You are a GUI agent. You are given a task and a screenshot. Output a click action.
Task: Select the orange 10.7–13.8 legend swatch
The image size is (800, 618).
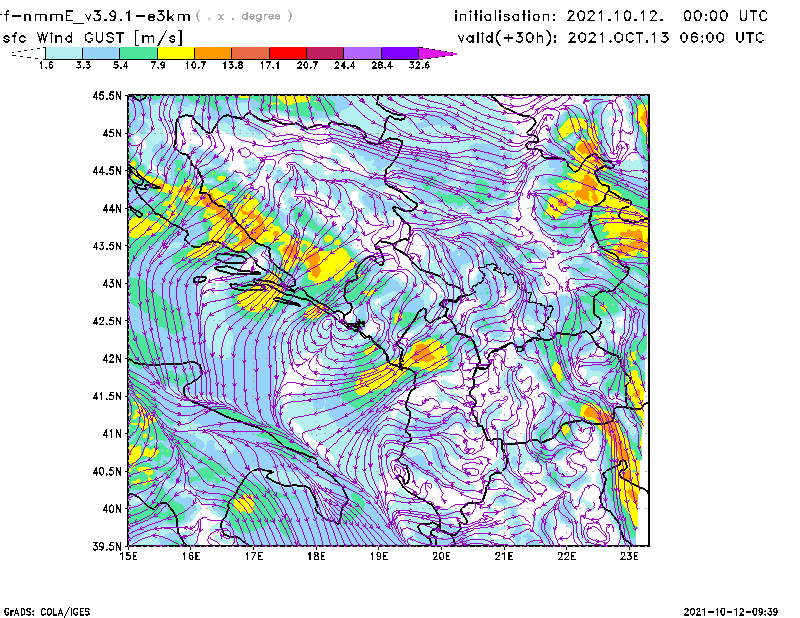[213, 53]
